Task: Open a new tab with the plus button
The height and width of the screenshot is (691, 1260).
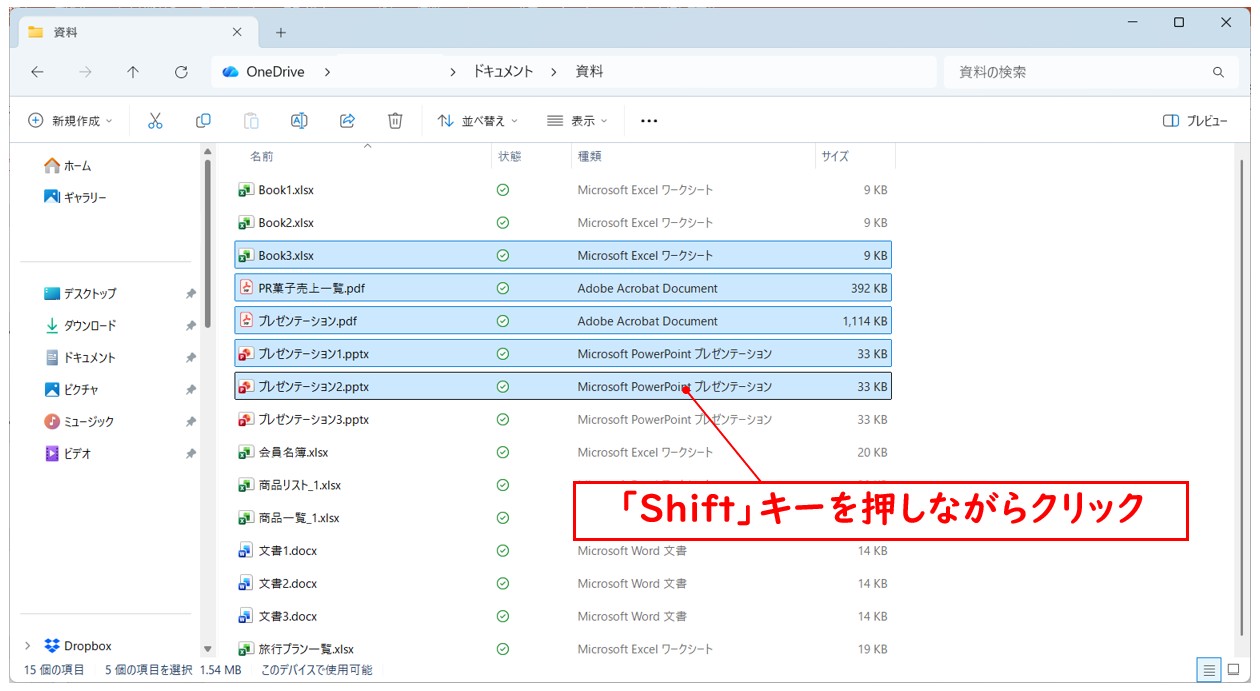Action: tap(281, 31)
